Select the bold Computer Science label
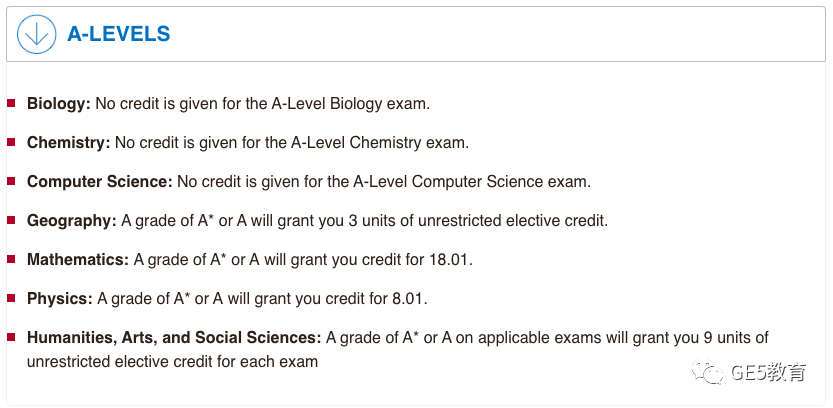The height and width of the screenshot is (408, 833). pos(100,182)
